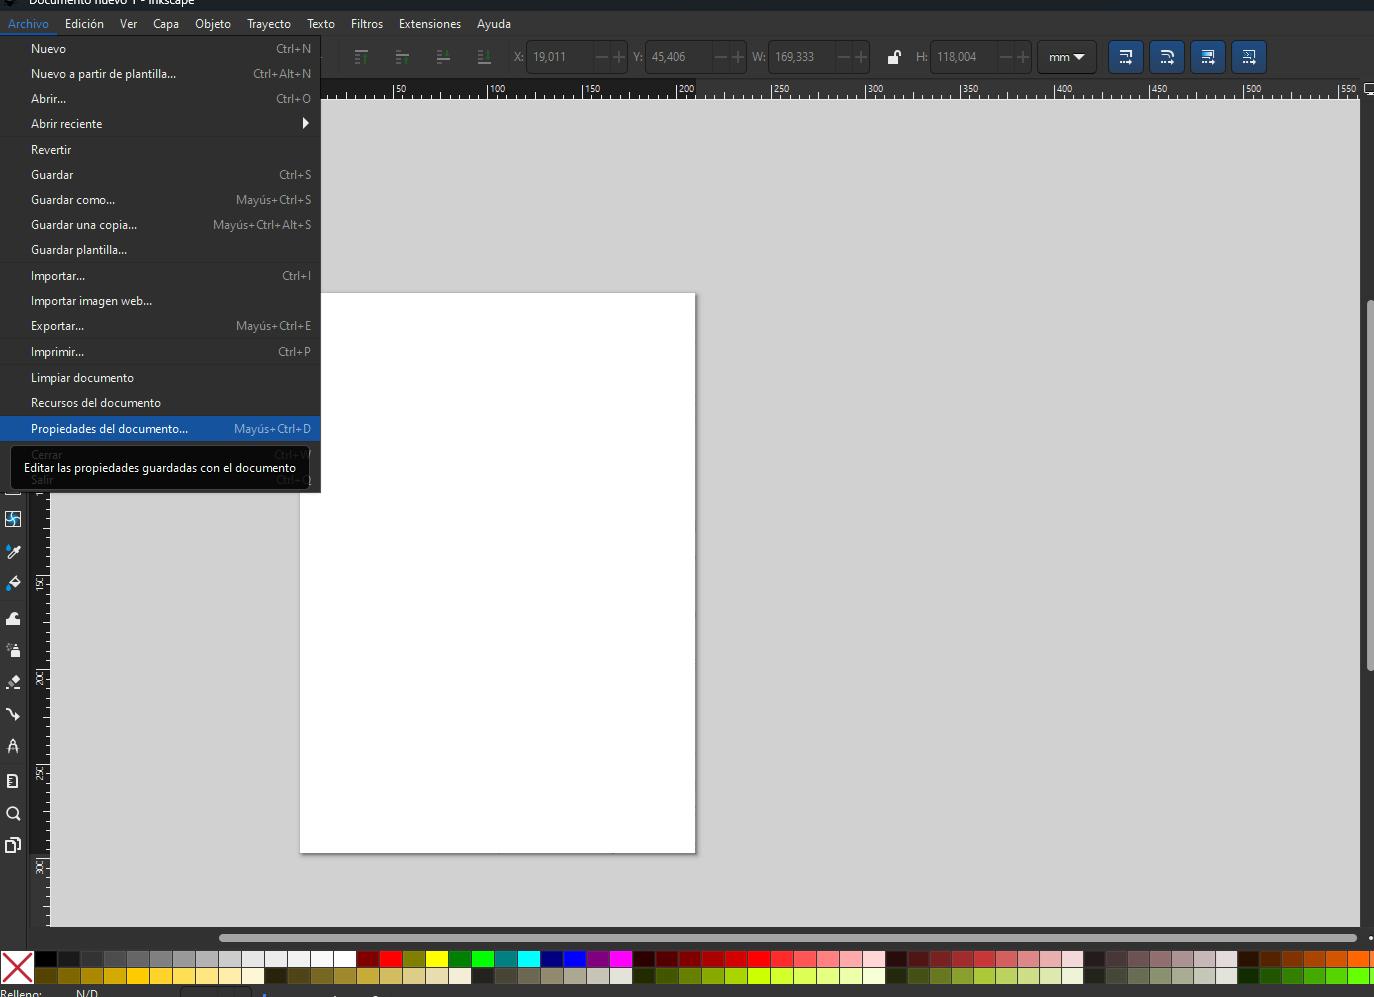1374x997 pixels.
Task: Select the Eraser tool
Action: click(x=13, y=682)
